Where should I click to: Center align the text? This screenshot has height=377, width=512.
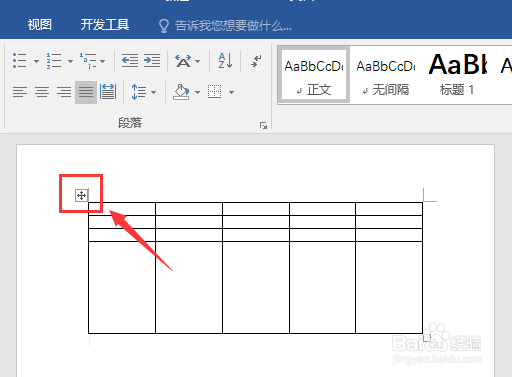pos(42,92)
